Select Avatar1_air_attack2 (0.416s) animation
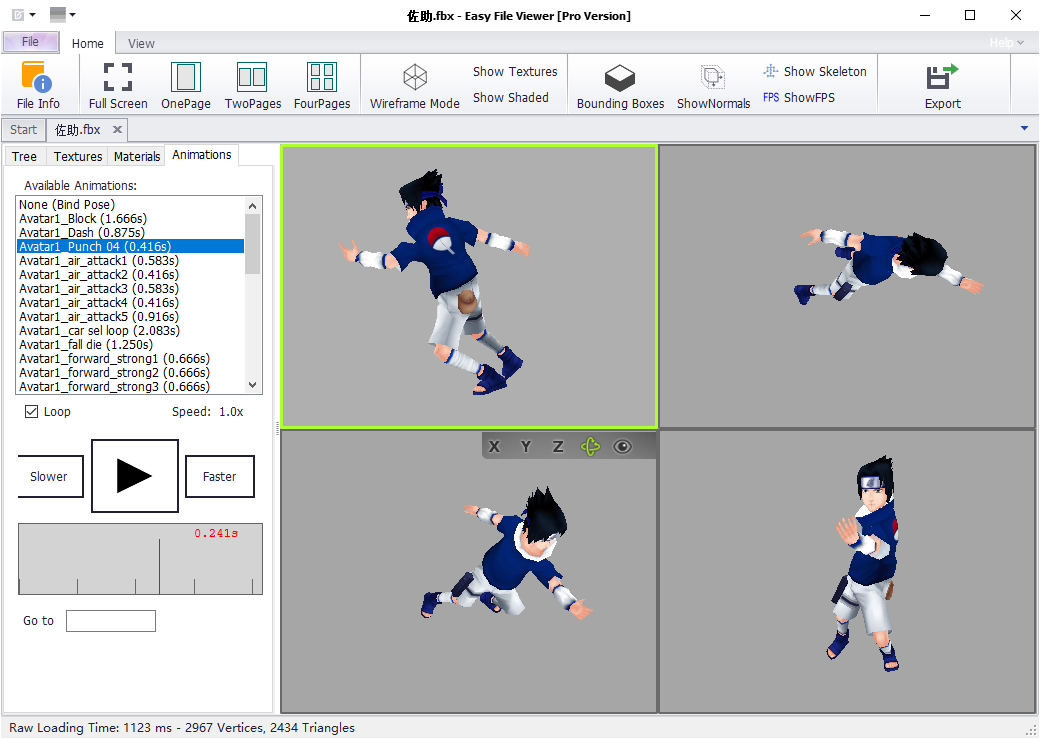The image size is (1040, 739). tap(131, 274)
